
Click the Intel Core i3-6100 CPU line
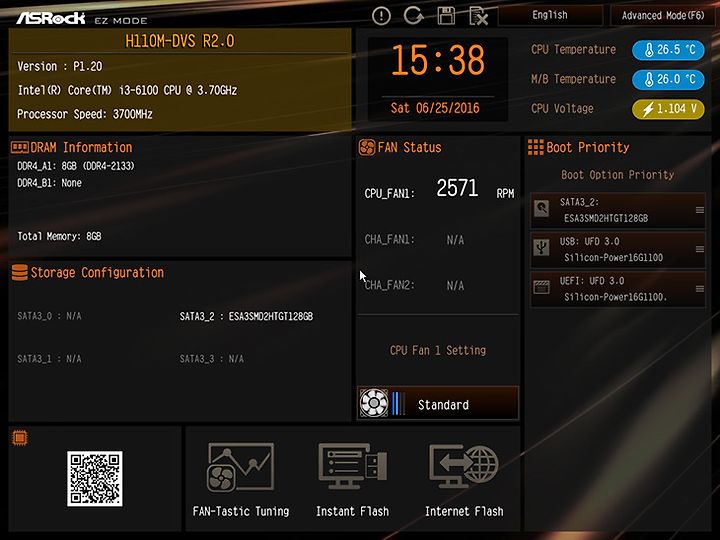(127, 90)
